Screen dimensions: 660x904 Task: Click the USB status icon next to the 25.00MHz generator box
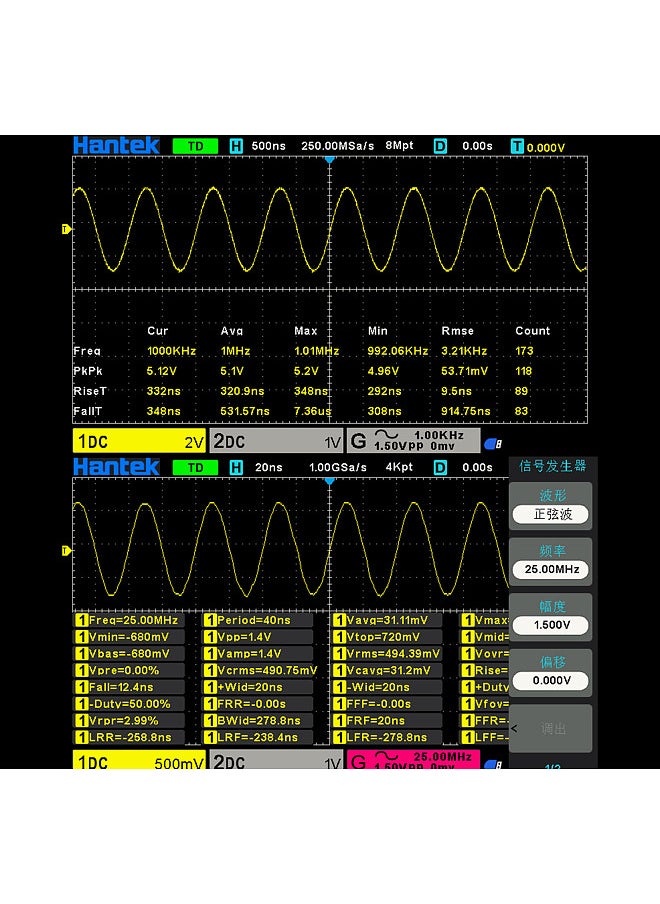[493, 764]
